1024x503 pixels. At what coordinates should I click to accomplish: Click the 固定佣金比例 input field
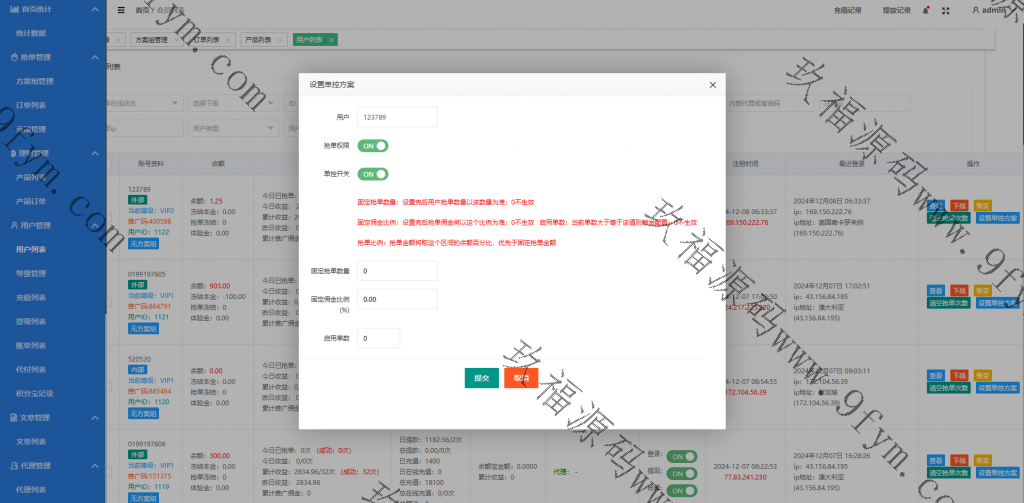point(397,299)
